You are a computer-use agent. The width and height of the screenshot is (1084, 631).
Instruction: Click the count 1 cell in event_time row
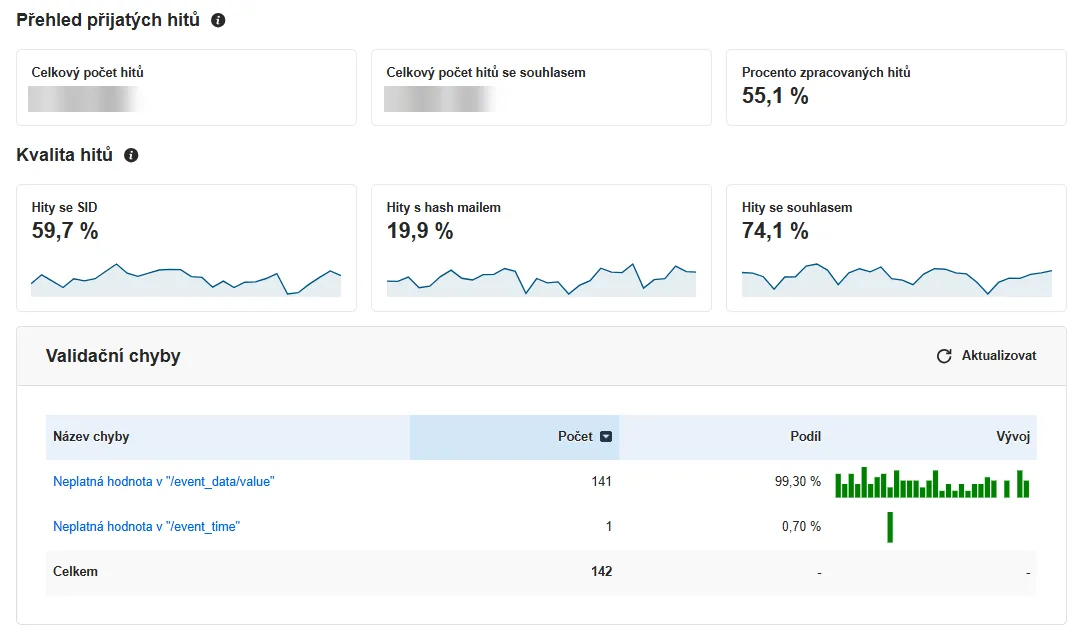click(608, 527)
